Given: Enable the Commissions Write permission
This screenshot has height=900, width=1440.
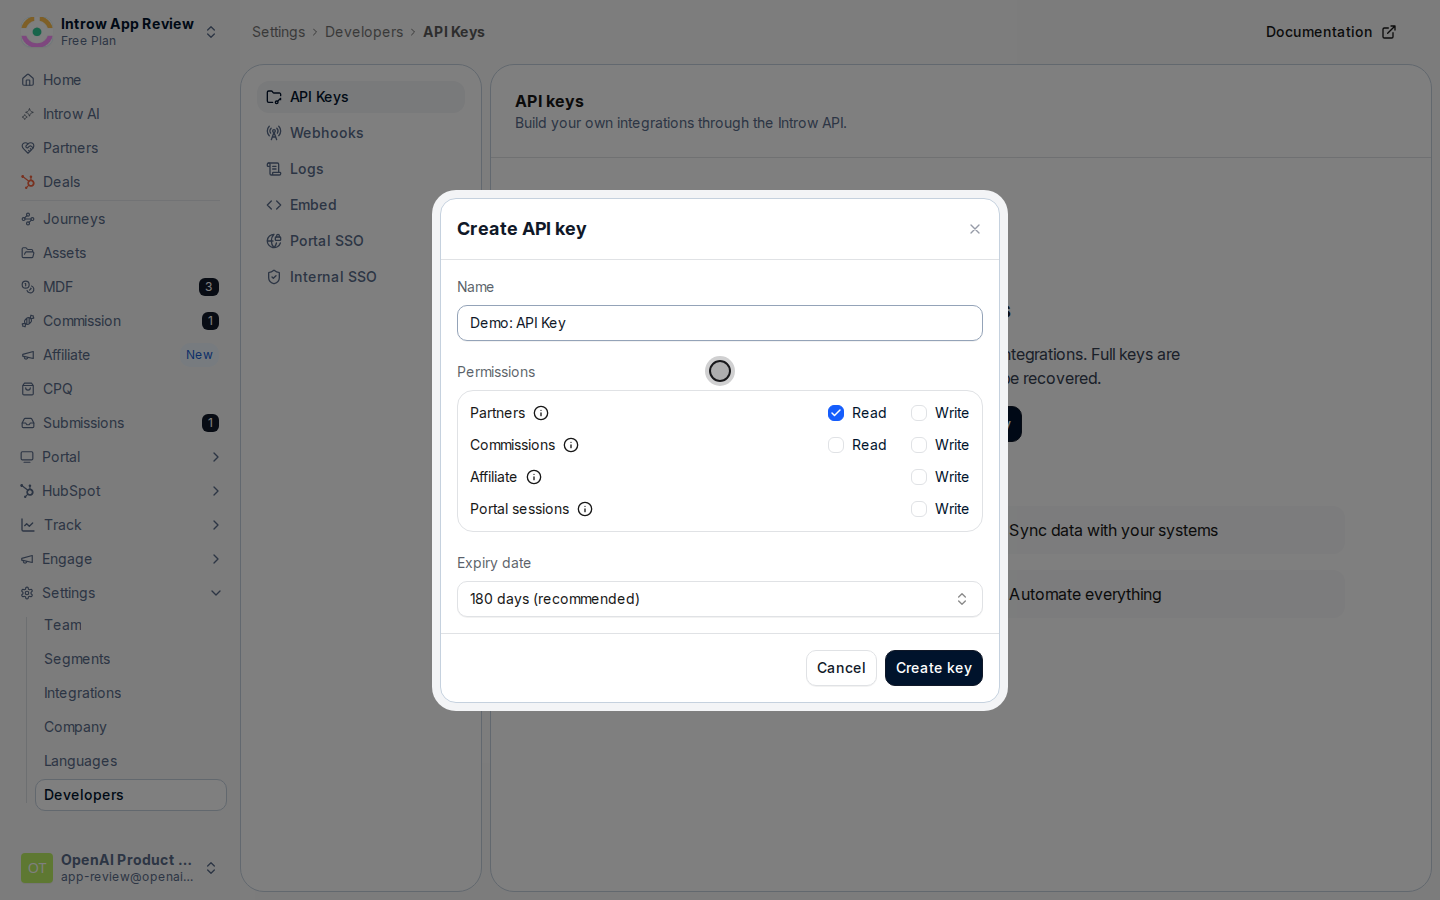Looking at the screenshot, I should (x=919, y=445).
